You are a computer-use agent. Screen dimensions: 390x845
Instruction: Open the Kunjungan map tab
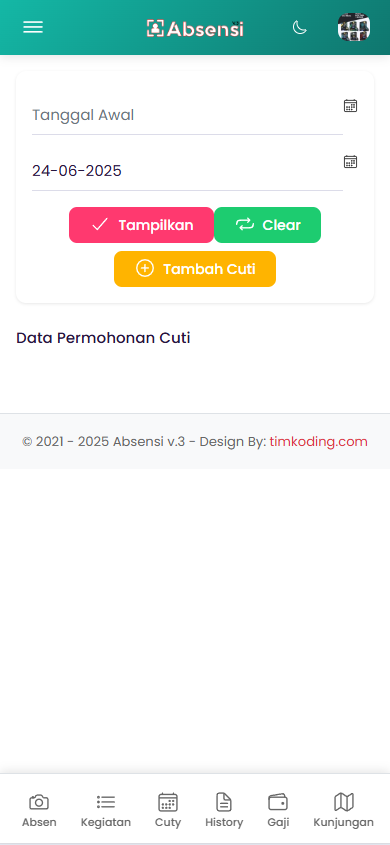(344, 810)
